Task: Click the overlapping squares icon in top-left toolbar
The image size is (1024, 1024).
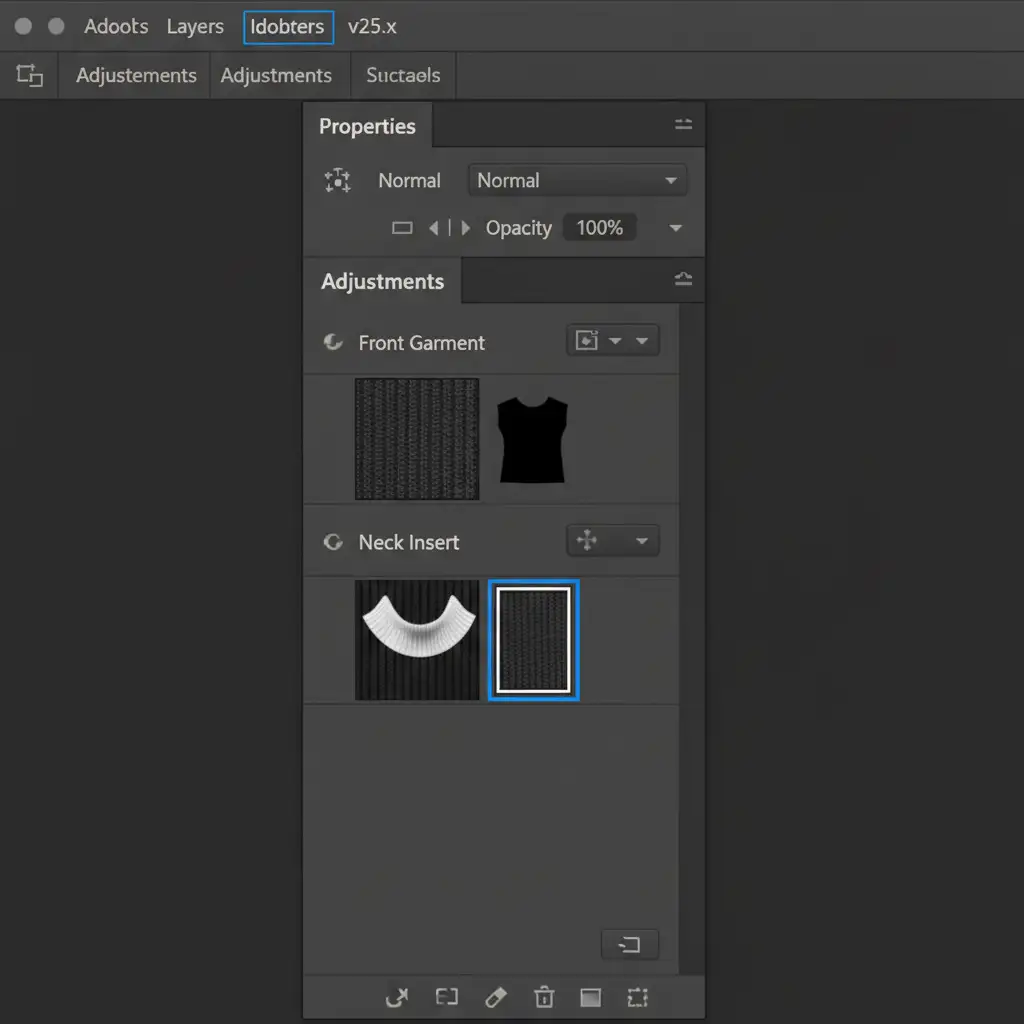Action: point(30,76)
